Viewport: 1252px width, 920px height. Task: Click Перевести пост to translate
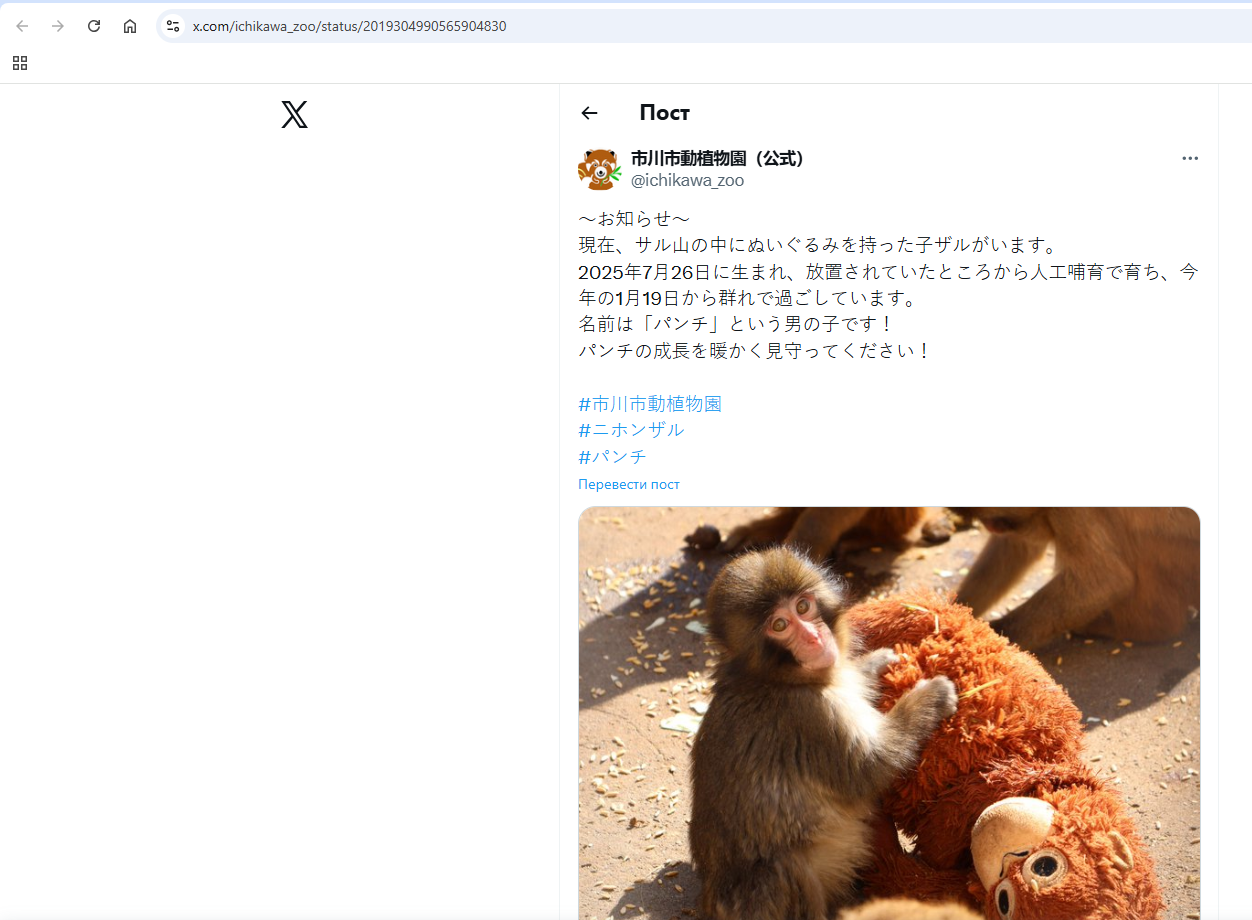click(628, 484)
